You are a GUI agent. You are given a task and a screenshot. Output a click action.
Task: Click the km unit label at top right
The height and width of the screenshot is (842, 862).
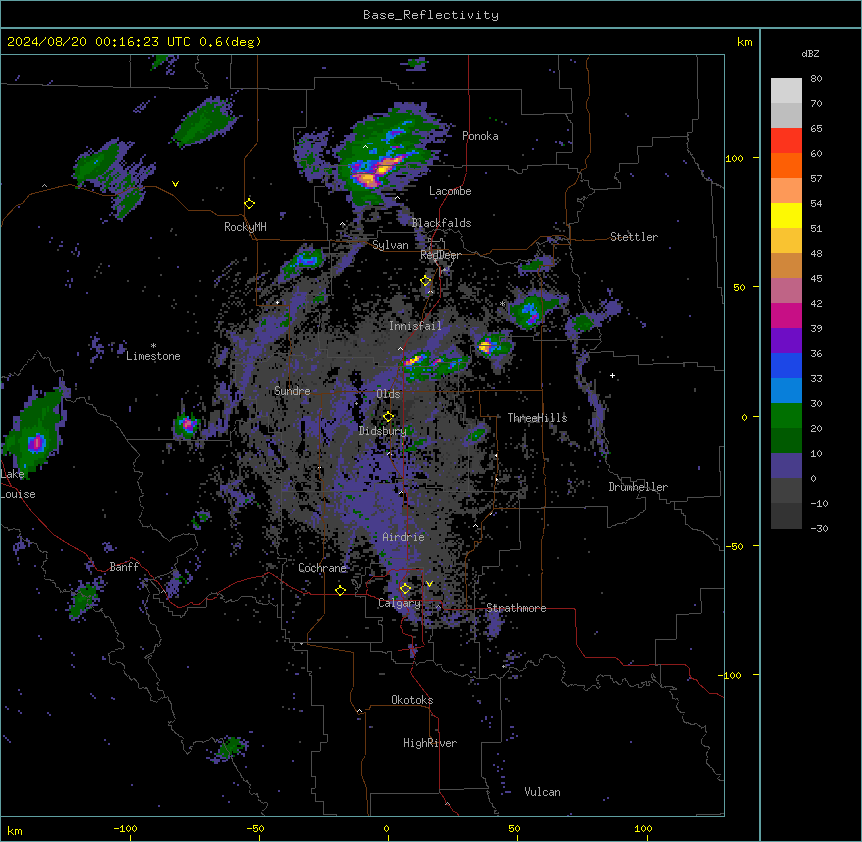point(744,42)
